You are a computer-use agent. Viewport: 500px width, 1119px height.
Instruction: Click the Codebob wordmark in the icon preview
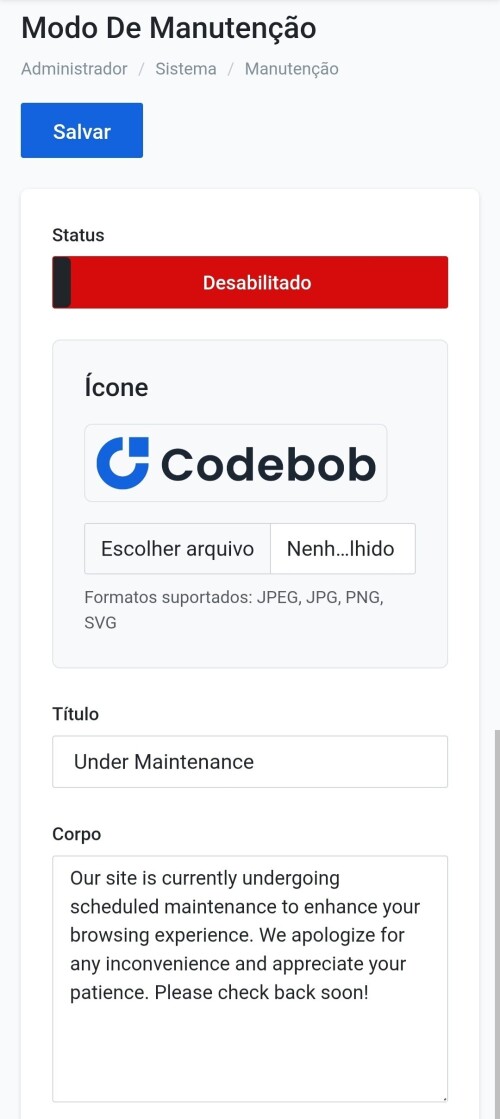(x=267, y=465)
